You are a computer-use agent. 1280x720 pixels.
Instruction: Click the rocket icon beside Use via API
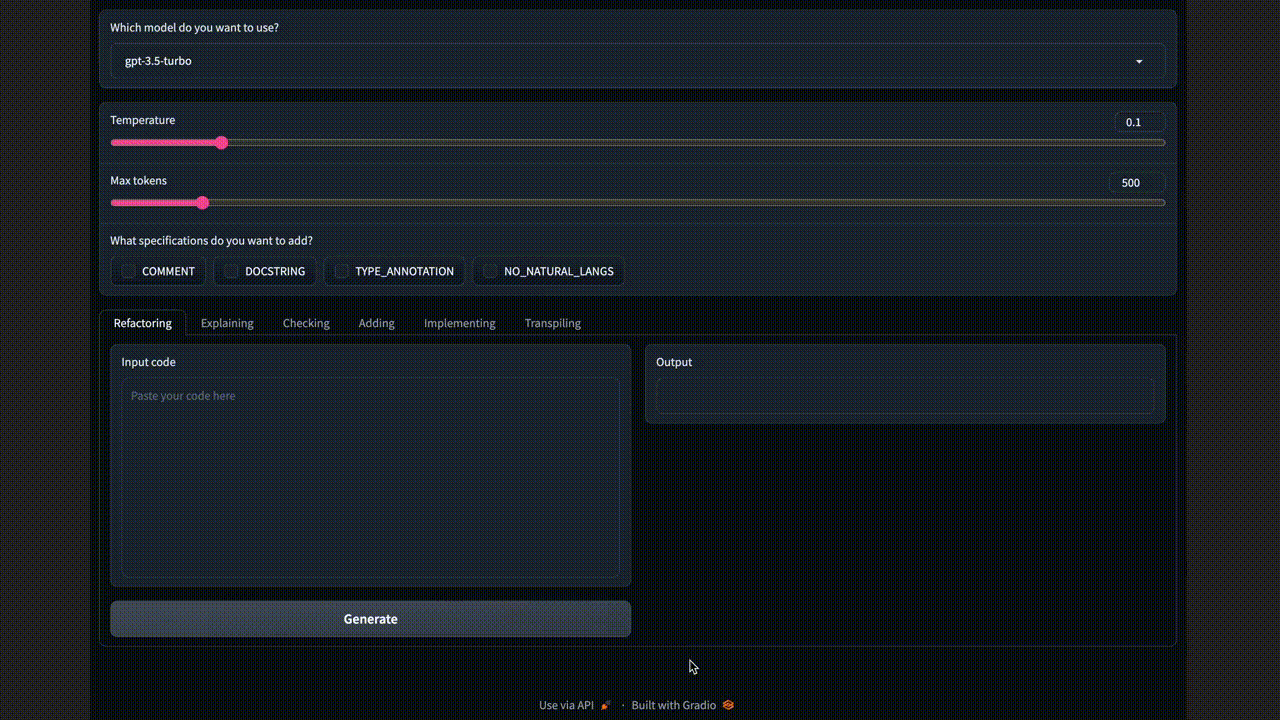605,705
